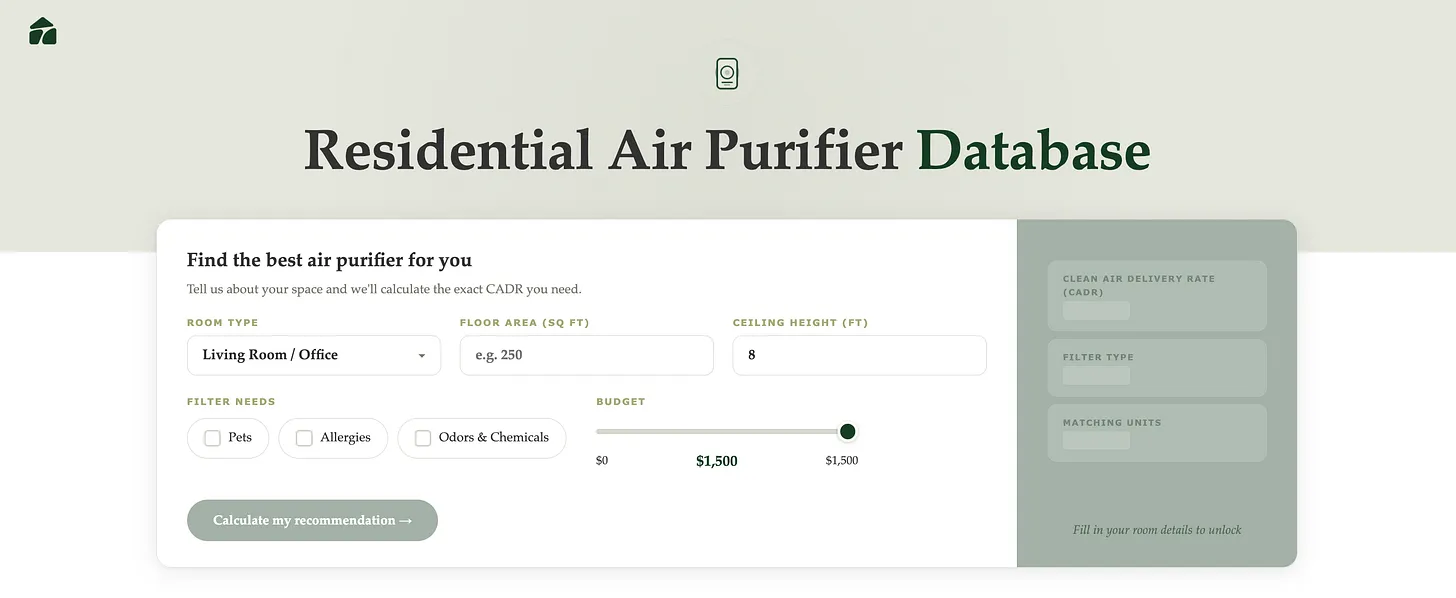Check the Odors & Chemicals filter
The image size is (1456, 598).
point(422,437)
